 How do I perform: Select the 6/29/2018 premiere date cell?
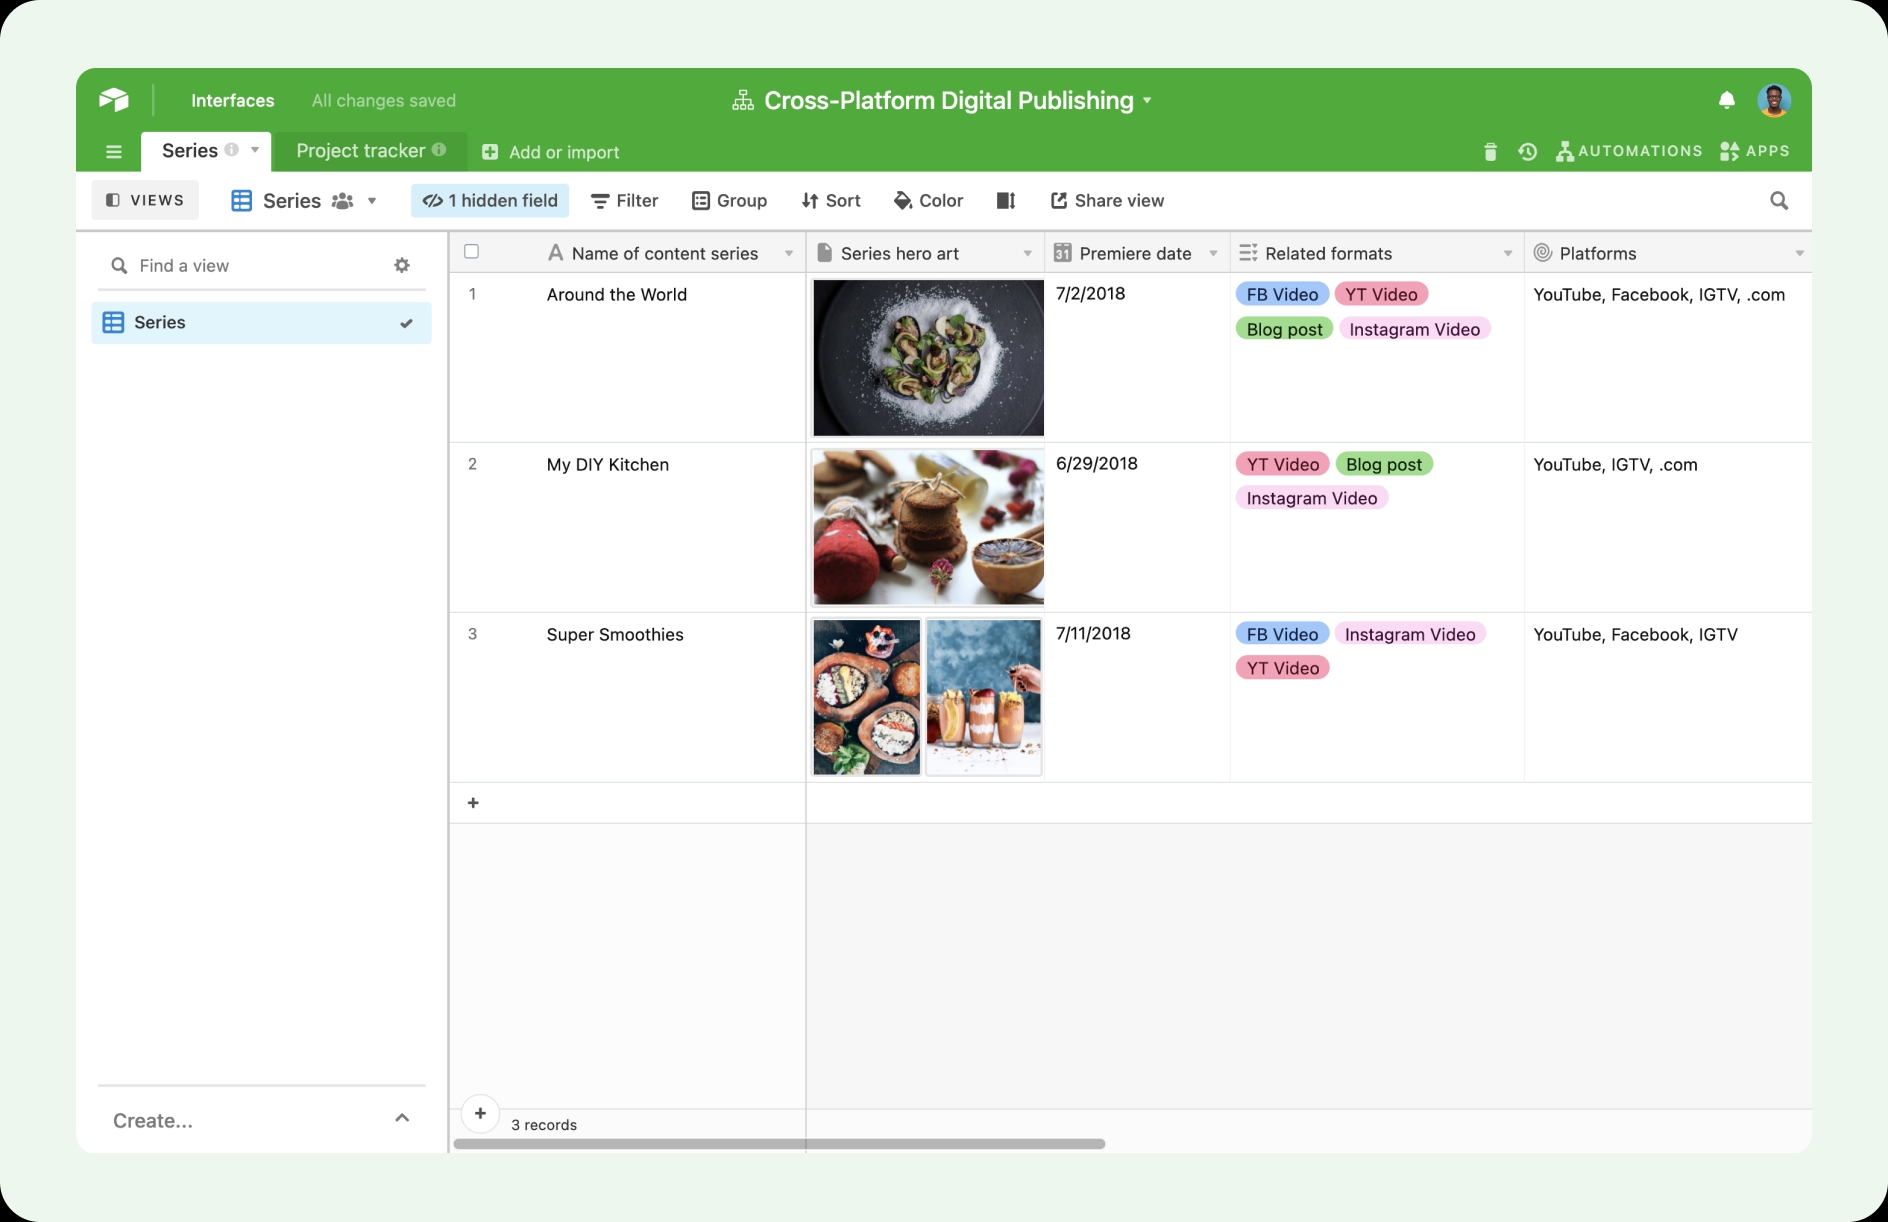pos(1138,528)
